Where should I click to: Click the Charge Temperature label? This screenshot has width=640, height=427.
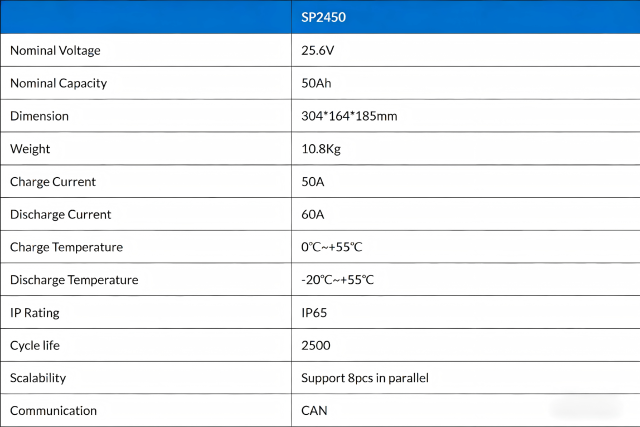(x=66, y=247)
